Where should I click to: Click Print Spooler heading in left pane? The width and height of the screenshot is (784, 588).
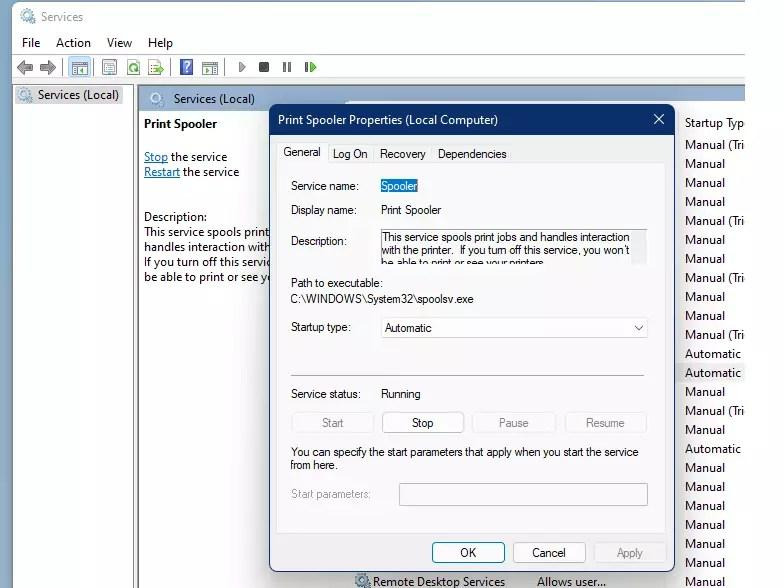coord(180,124)
